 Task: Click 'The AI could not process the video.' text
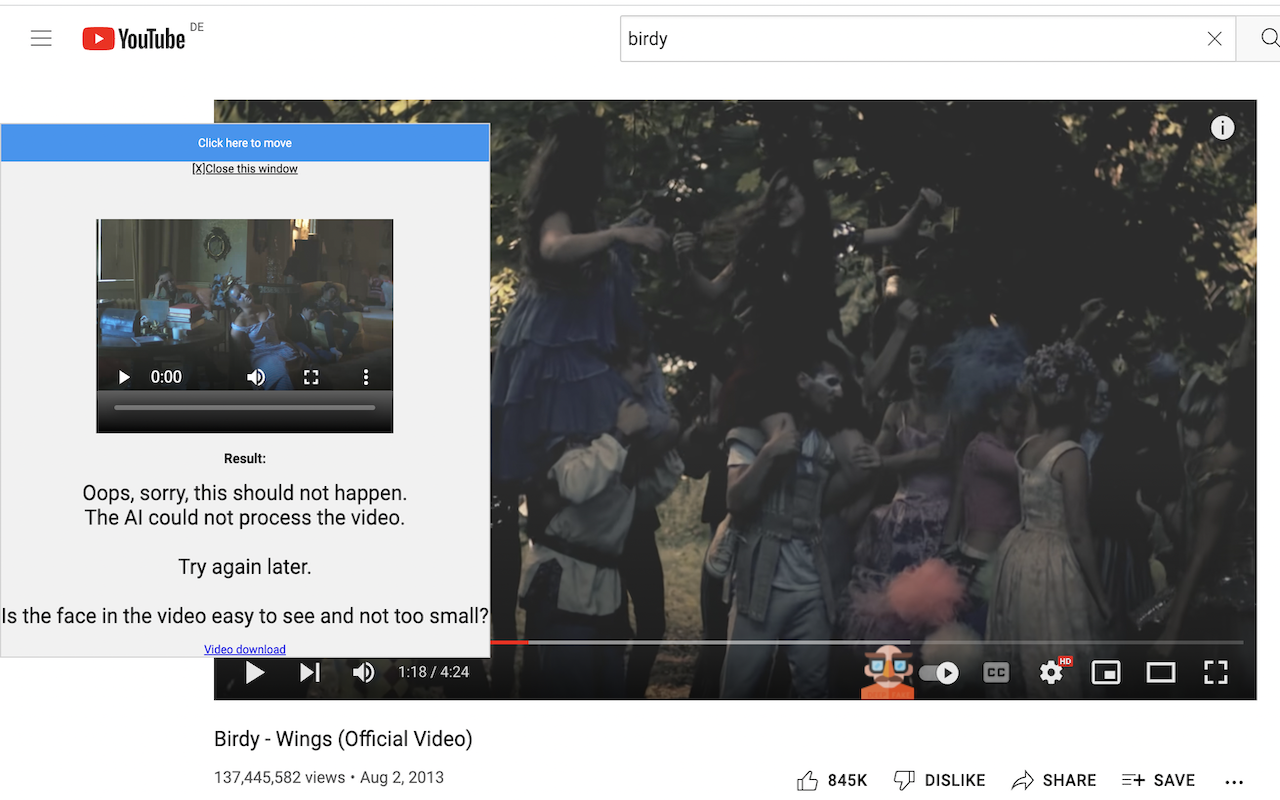coord(245,518)
